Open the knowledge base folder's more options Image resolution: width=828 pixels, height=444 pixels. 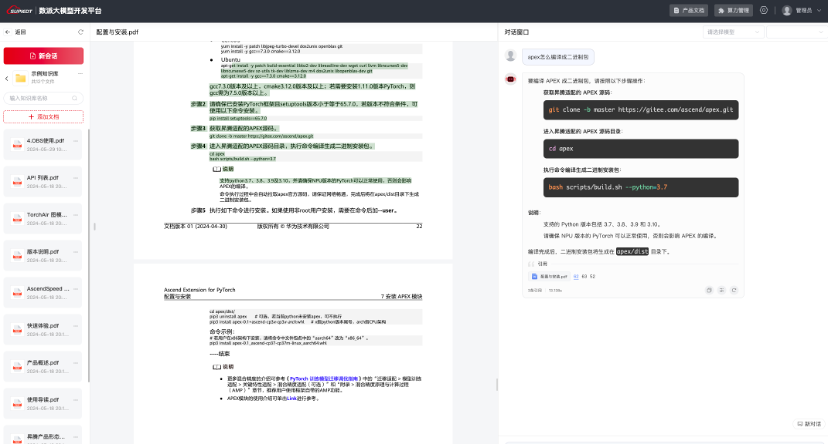point(80,73)
